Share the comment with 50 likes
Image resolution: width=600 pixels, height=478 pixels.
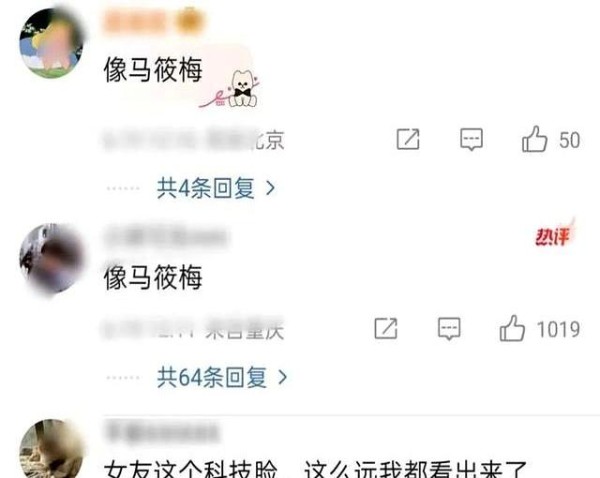click(408, 139)
